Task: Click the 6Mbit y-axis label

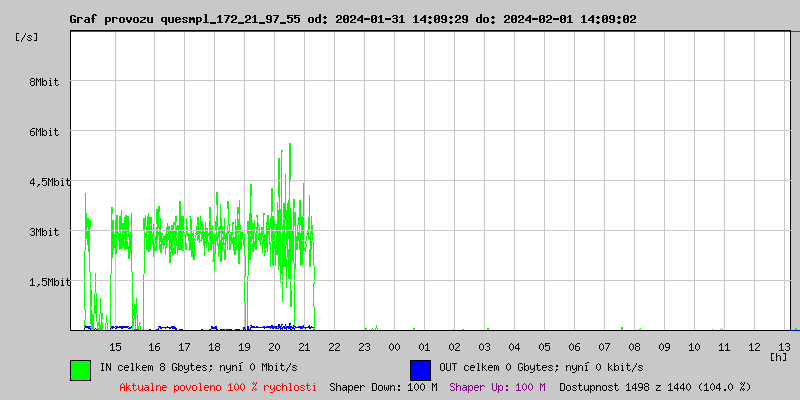Action: pos(44,132)
